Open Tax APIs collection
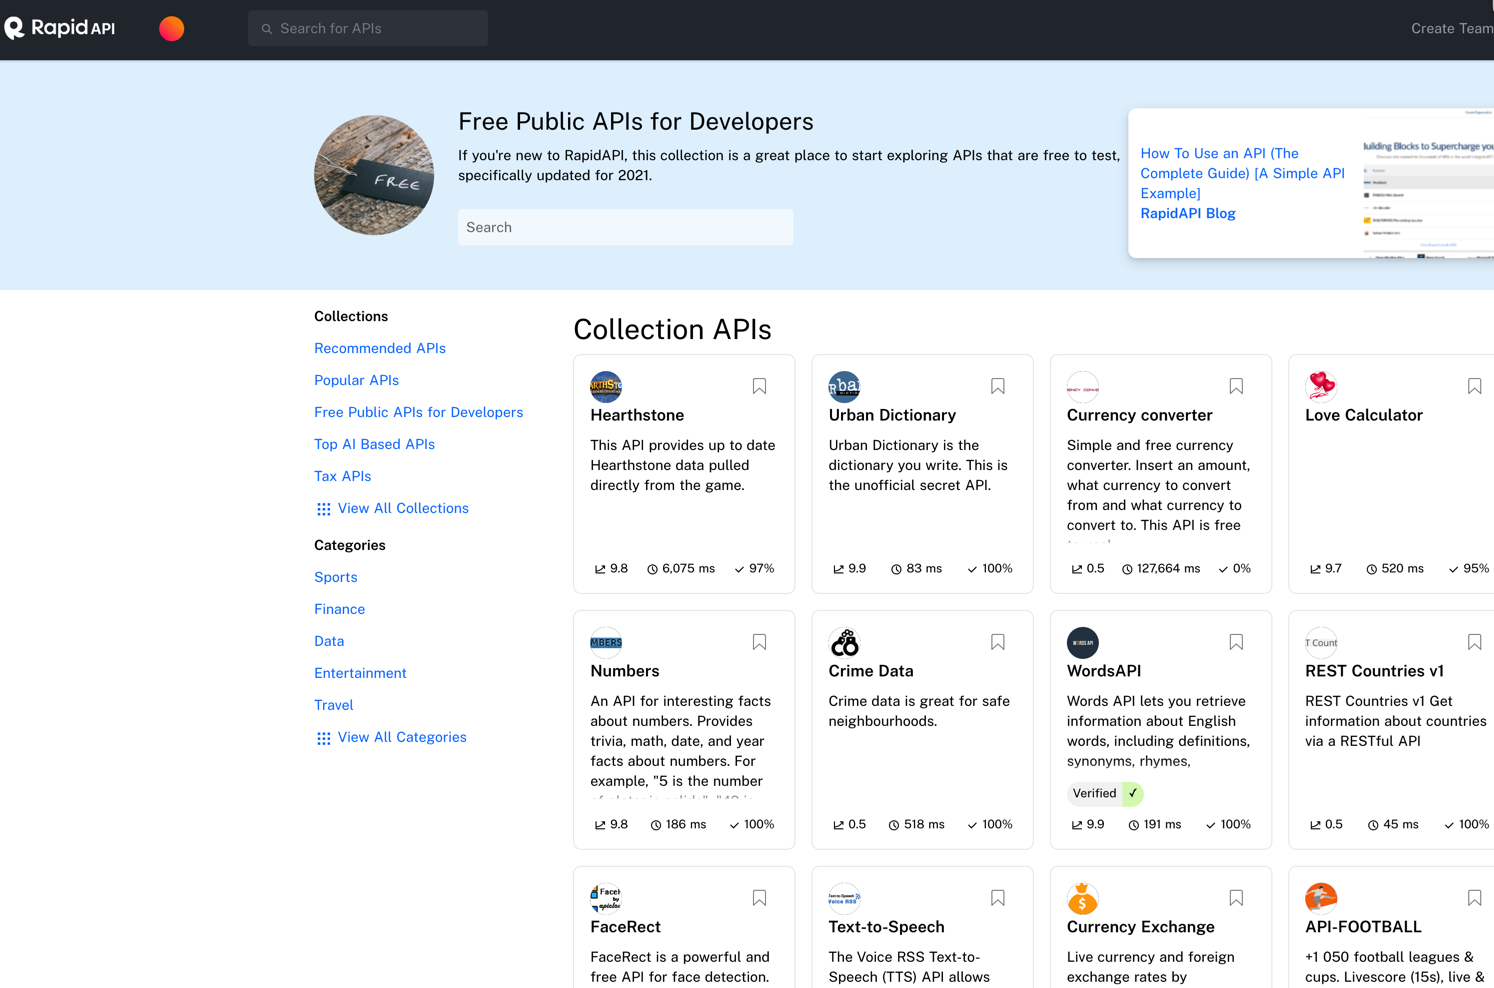 click(x=342, y=476)
